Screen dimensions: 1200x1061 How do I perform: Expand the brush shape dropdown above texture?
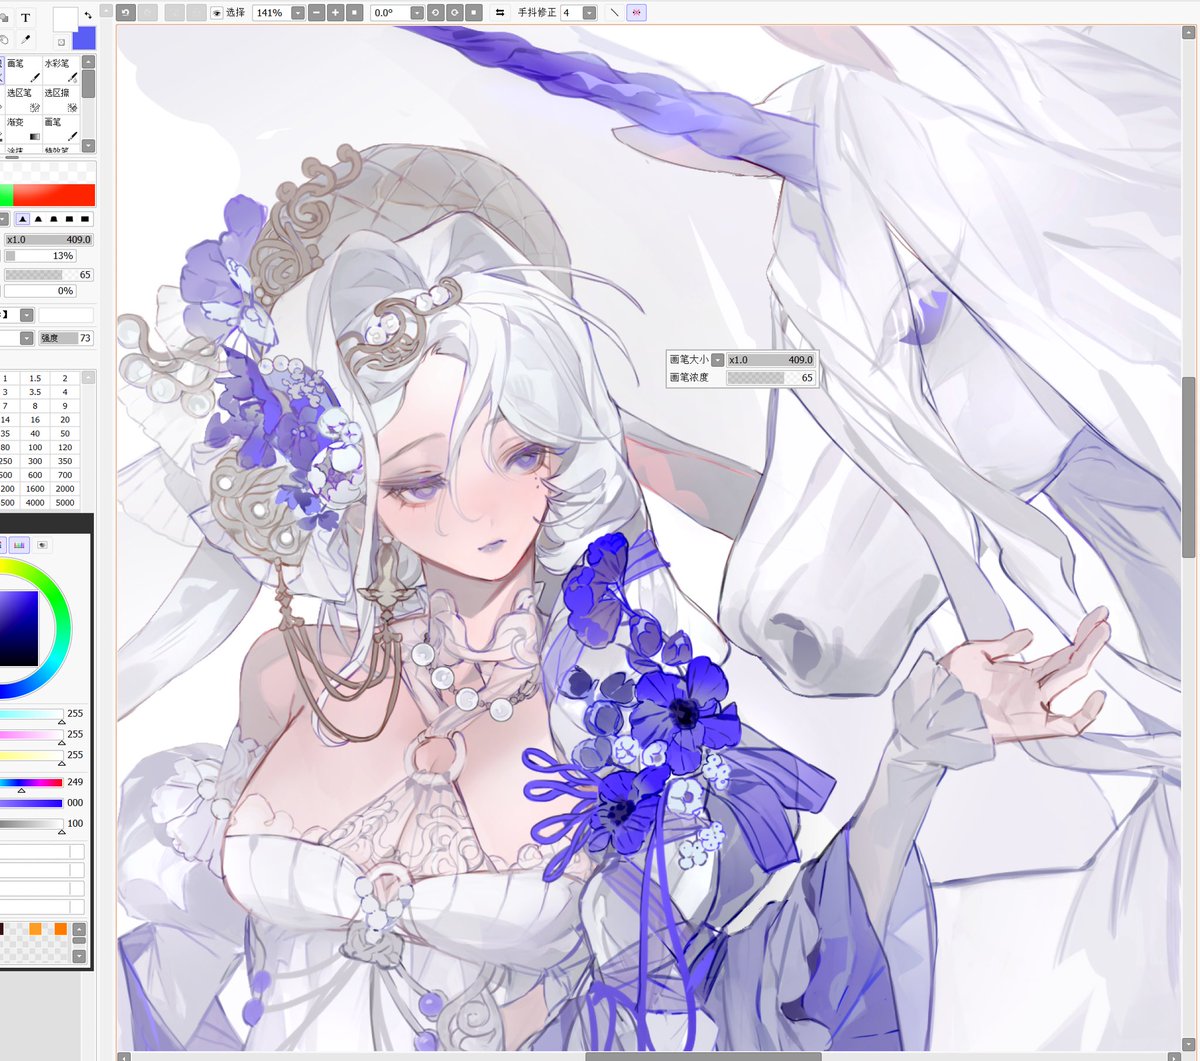27,315
